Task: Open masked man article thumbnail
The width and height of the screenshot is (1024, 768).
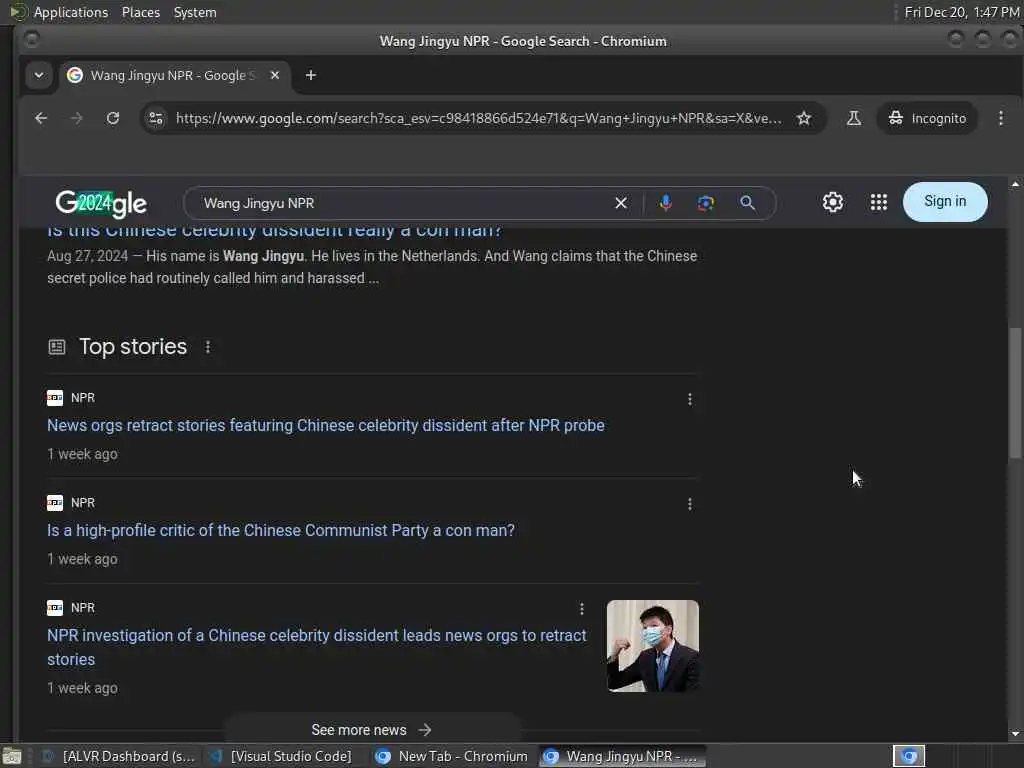Action: (x=652, y=646)
